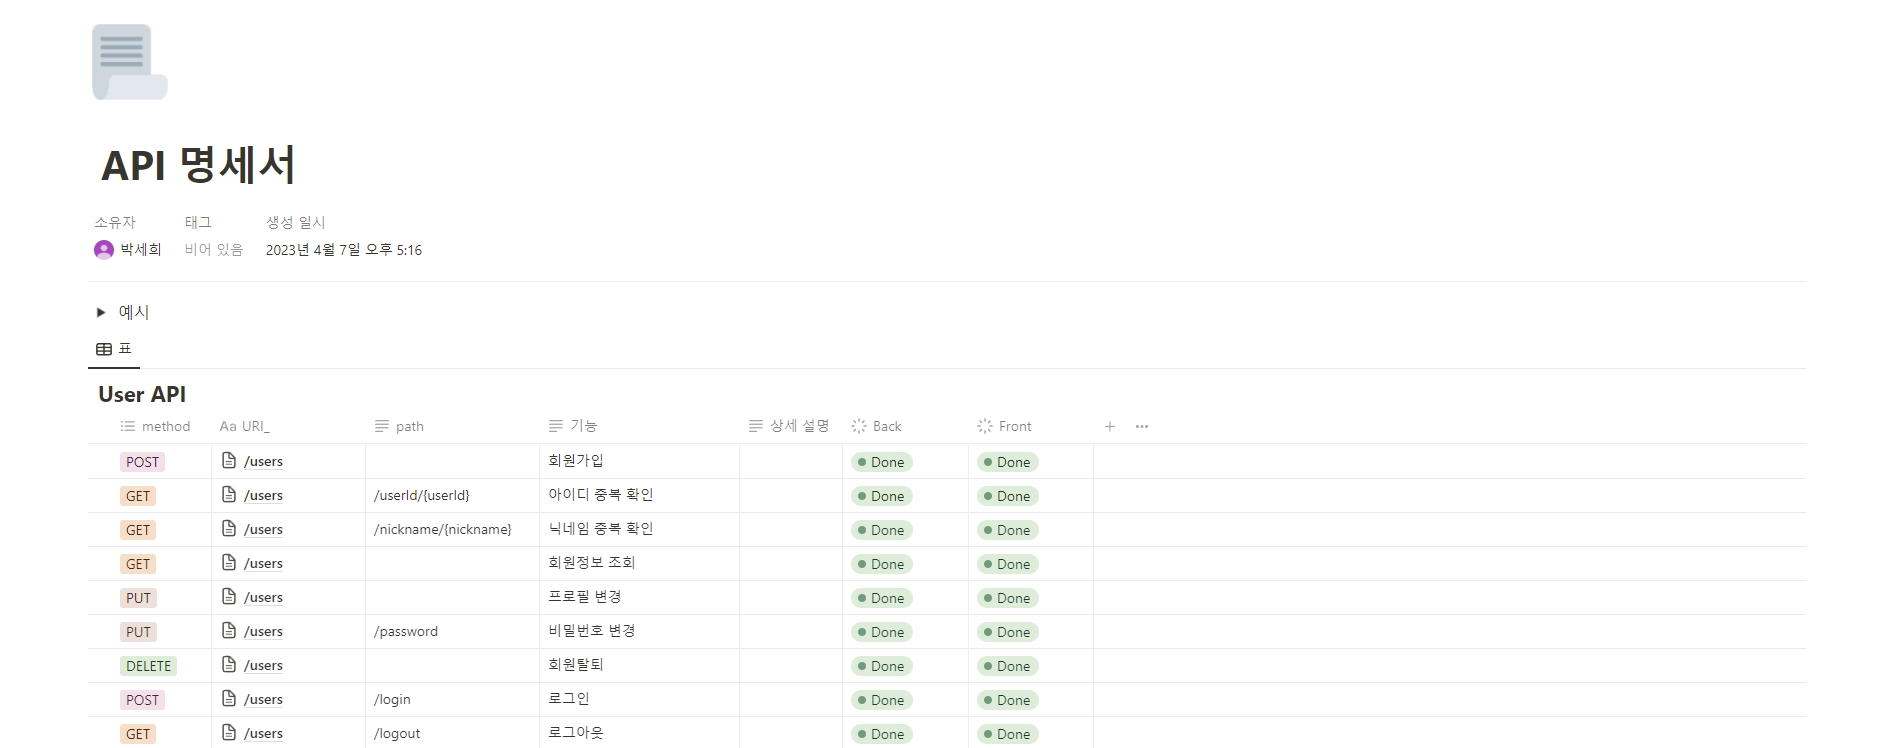Select the 표 table view tab
The image size is (1899, 748).
point(114,349)
